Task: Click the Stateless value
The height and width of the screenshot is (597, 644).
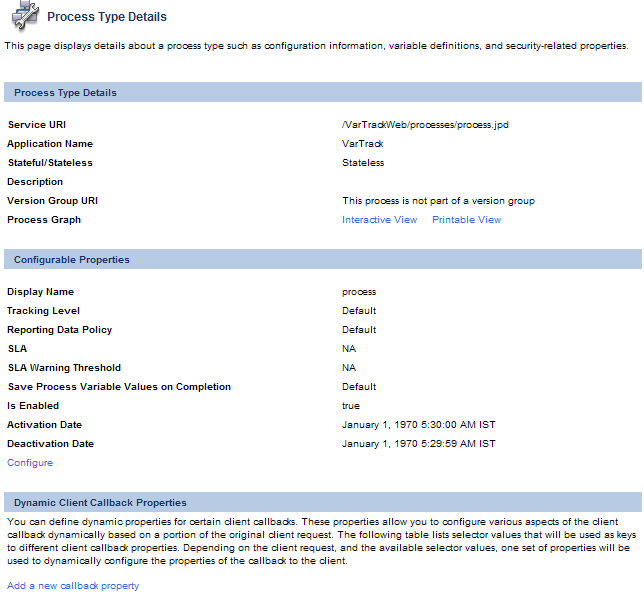Action: pyautogui.click(x=363, y=163)
